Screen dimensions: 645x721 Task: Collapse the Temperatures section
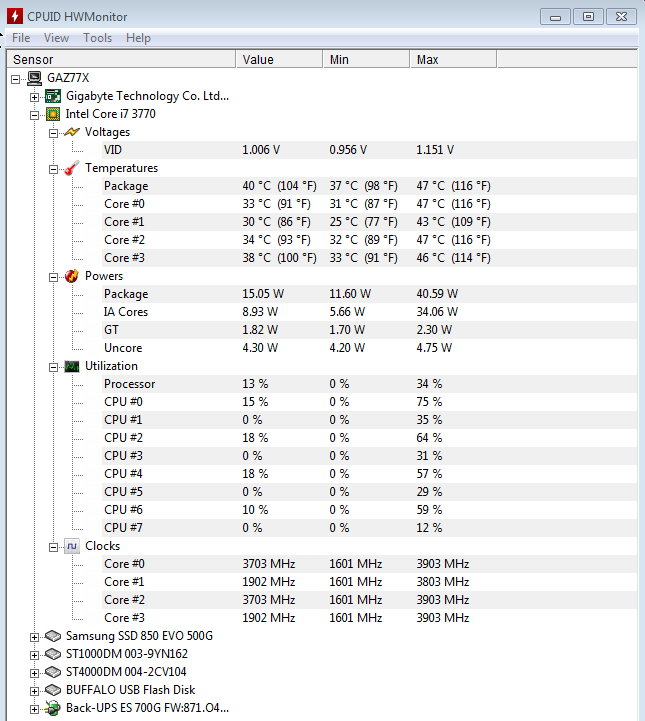click(x=53, y=170)
